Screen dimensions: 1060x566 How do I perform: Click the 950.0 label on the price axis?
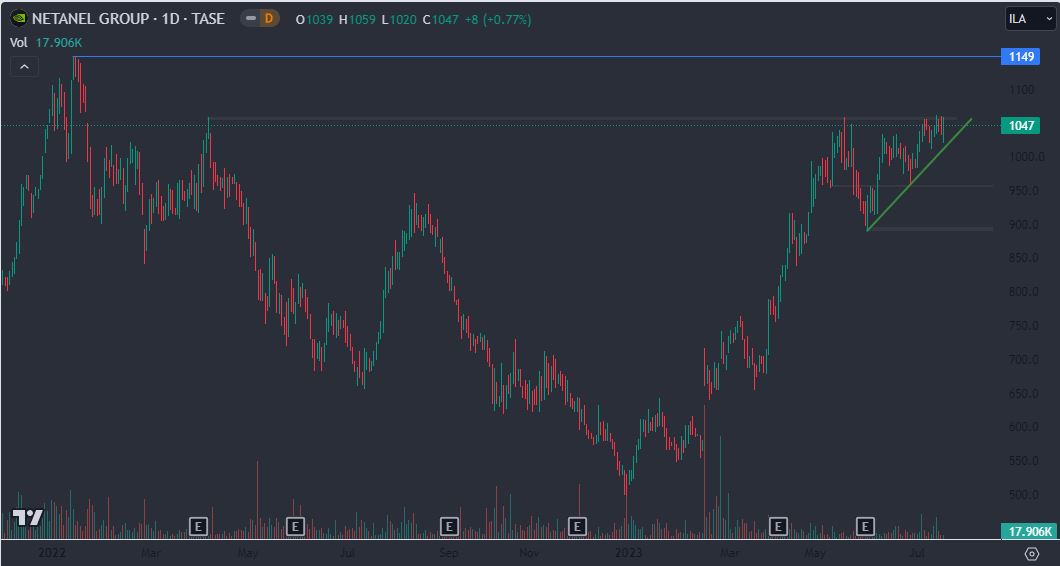click(1024, 191)
